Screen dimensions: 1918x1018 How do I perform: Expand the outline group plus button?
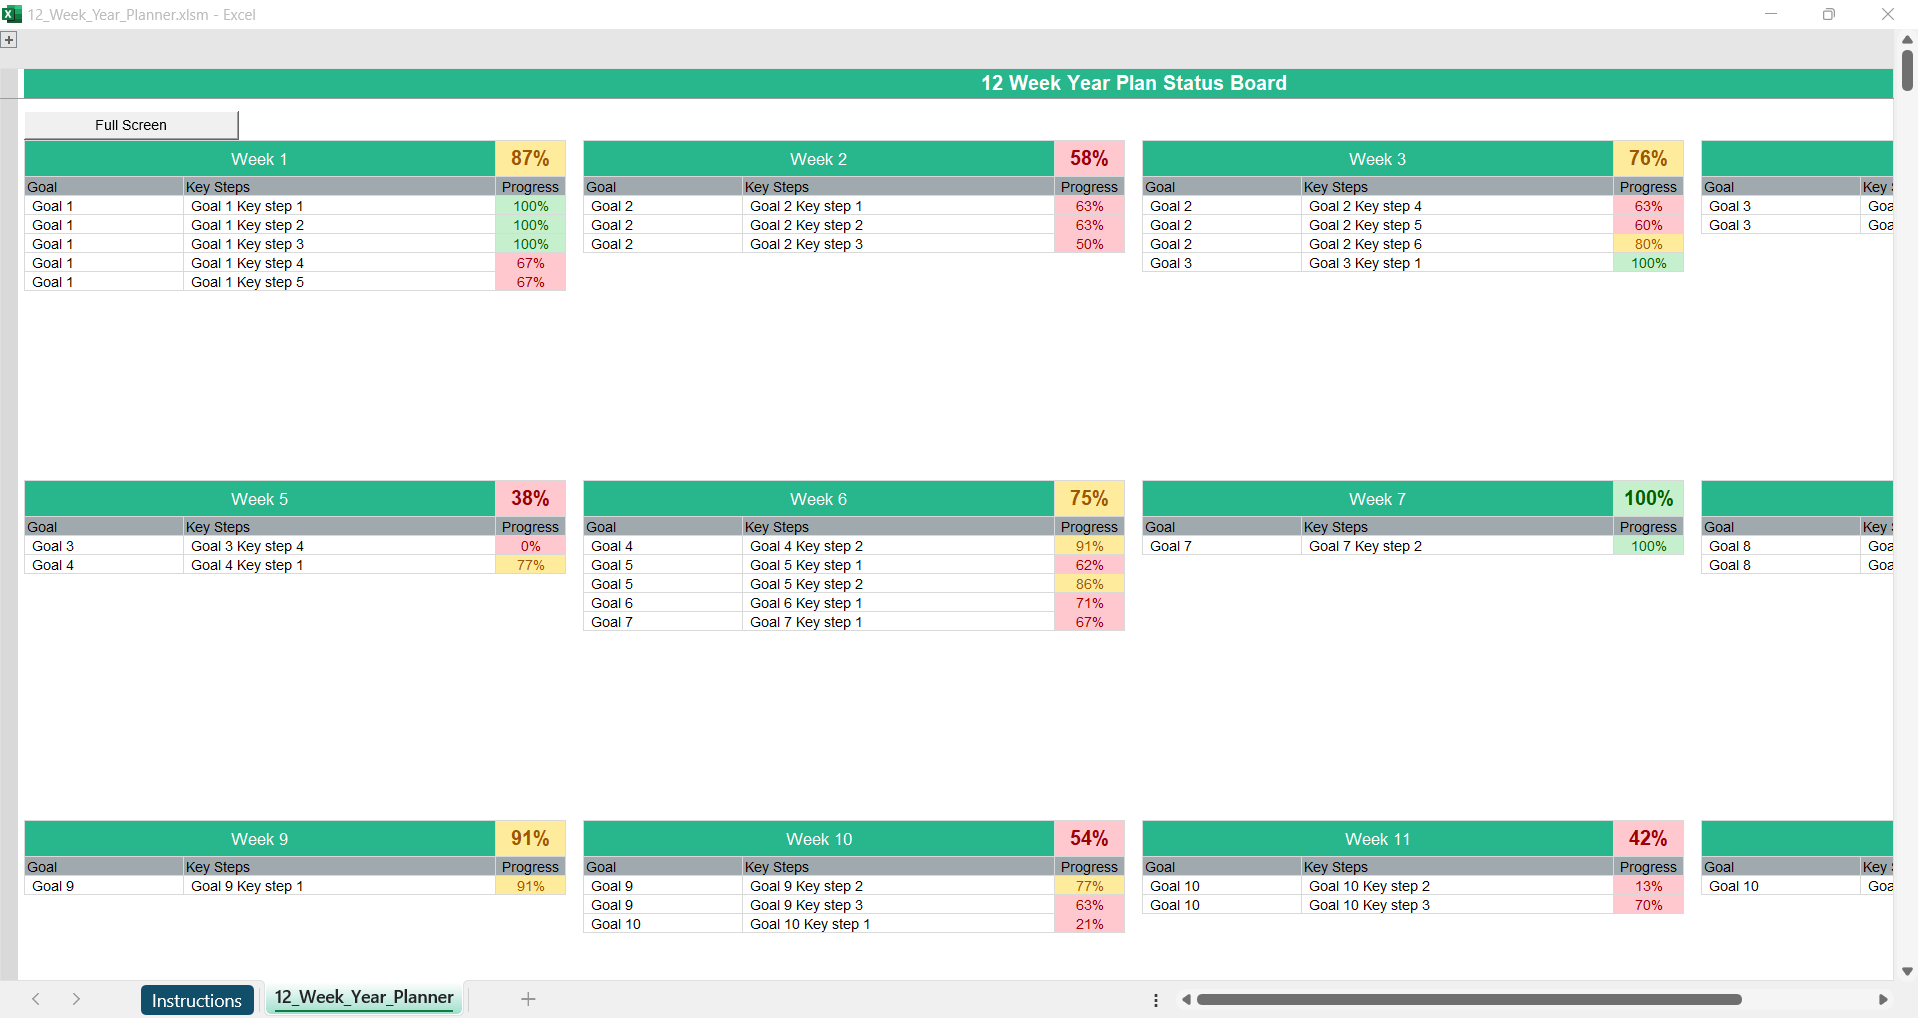coord(9,40)
